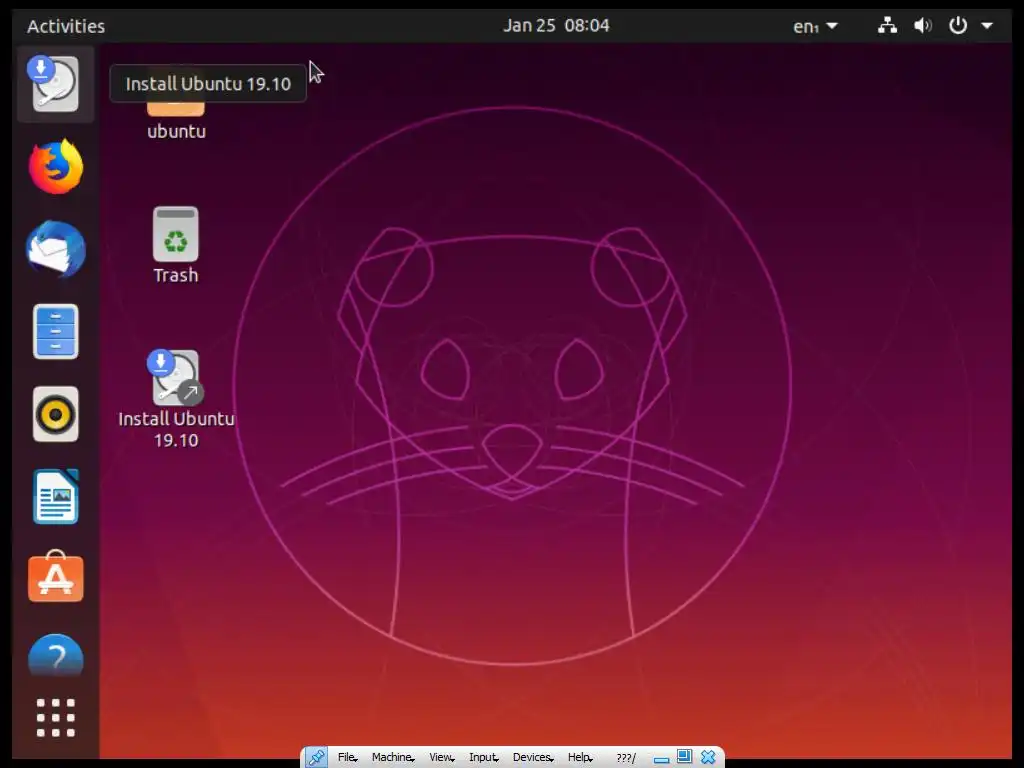This screenshot has width=1024, height=768.
Task: Open the VirtualBox File menu
Action: click(x=347, y=757)
